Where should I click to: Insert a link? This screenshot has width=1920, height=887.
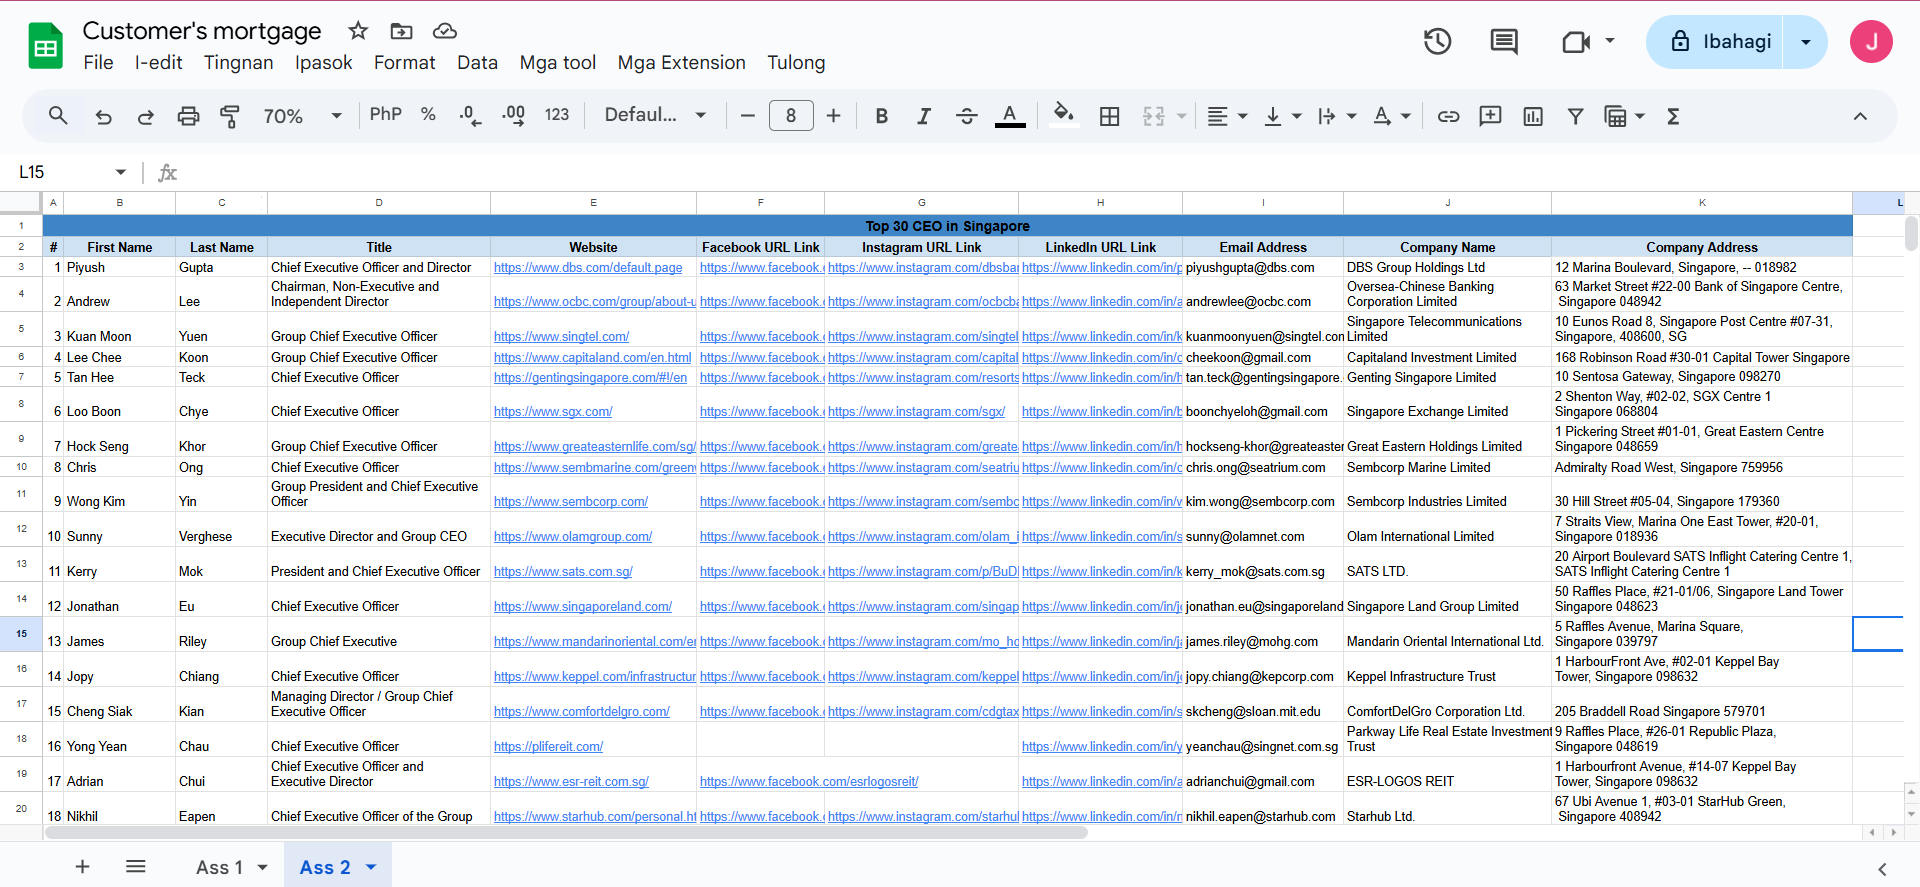(1448, 116)
